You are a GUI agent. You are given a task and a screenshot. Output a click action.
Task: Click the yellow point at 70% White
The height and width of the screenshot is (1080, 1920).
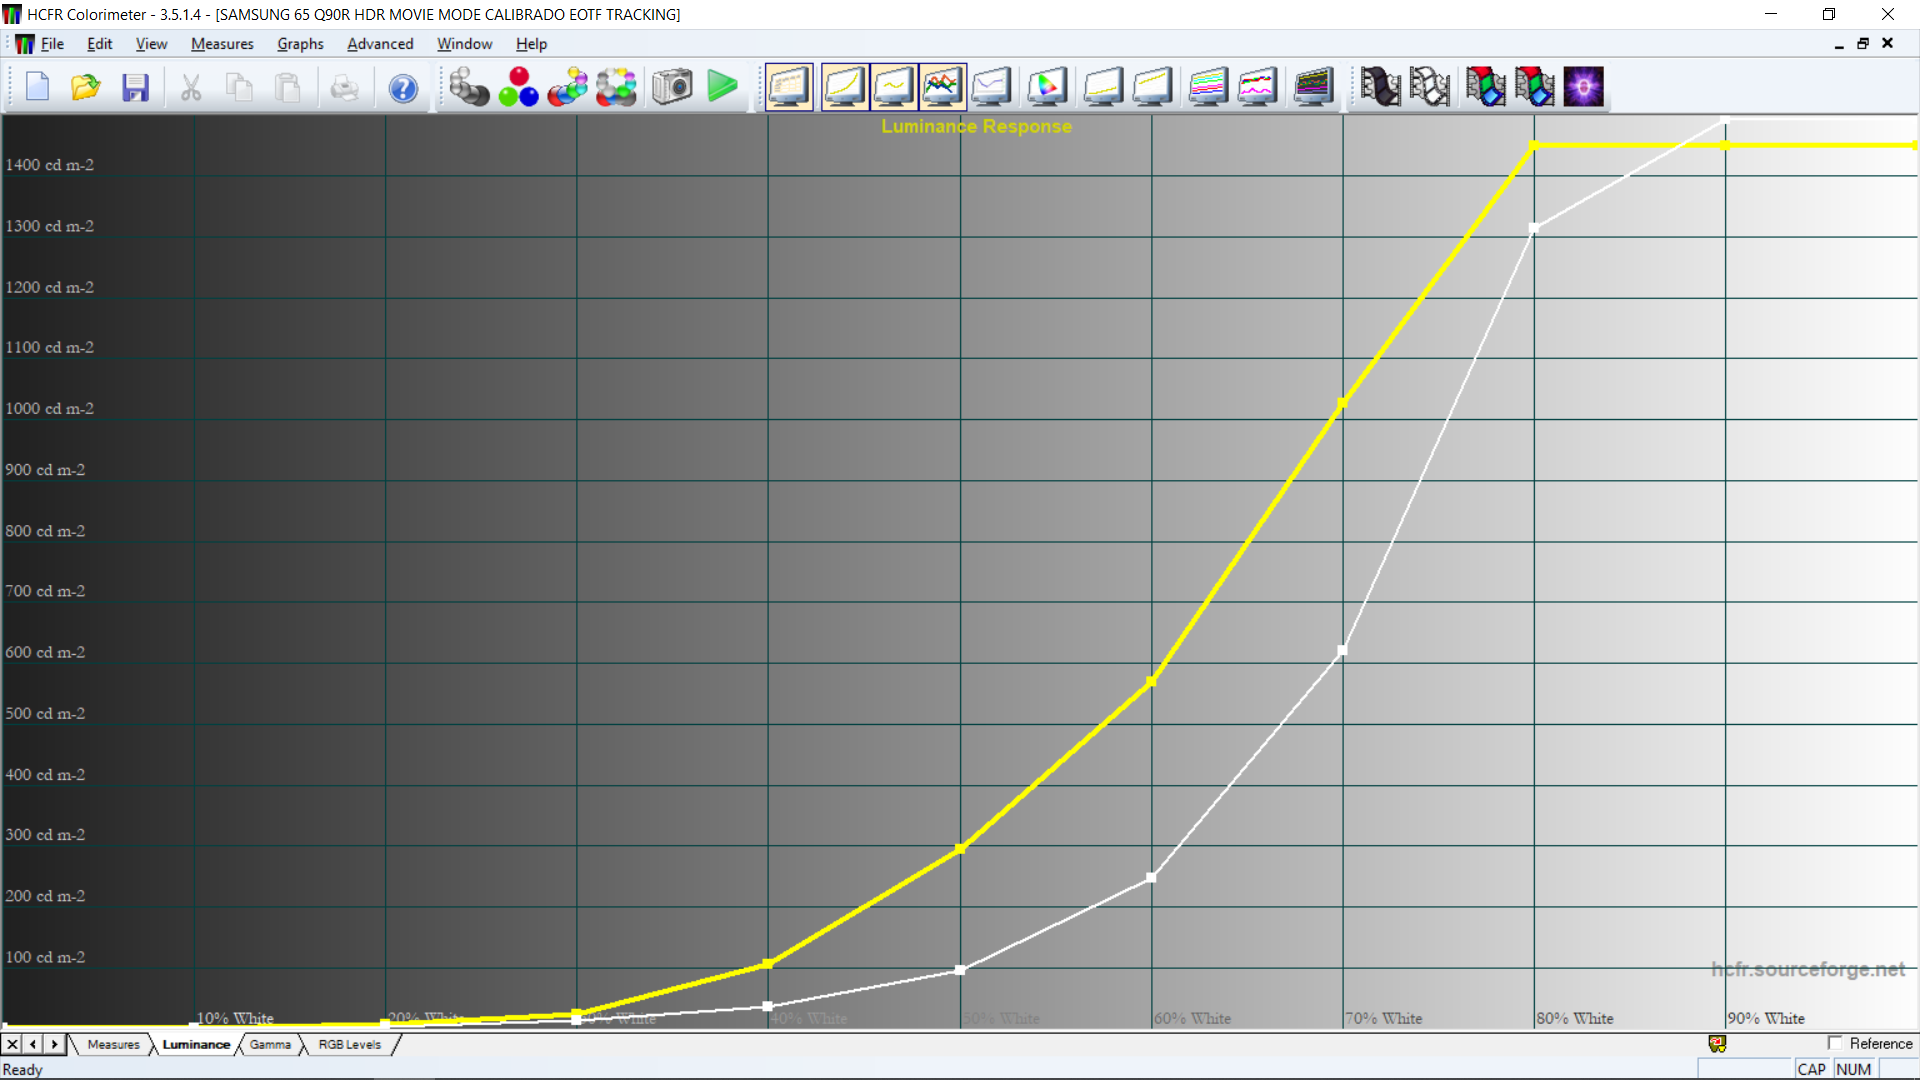click(1342, 403)
